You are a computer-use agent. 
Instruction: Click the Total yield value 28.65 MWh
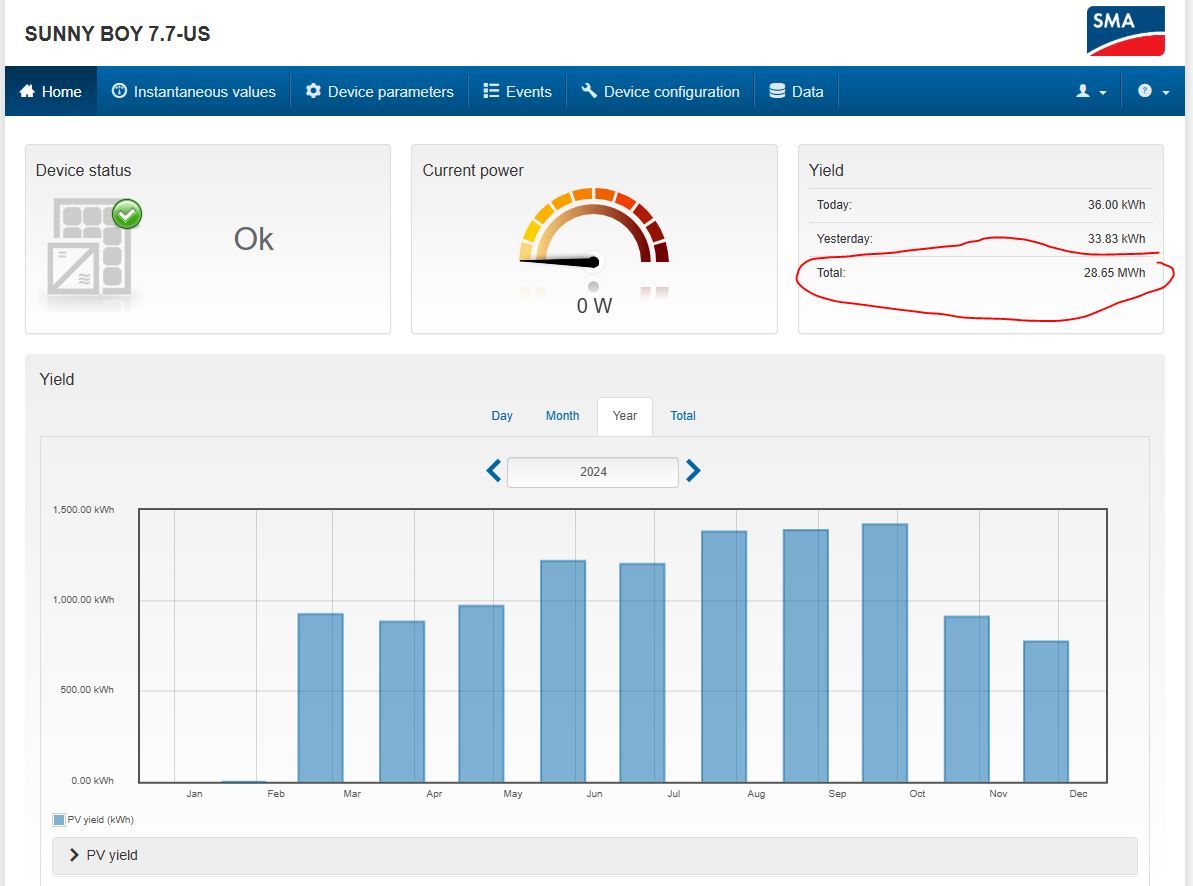tap(1115, 272)
